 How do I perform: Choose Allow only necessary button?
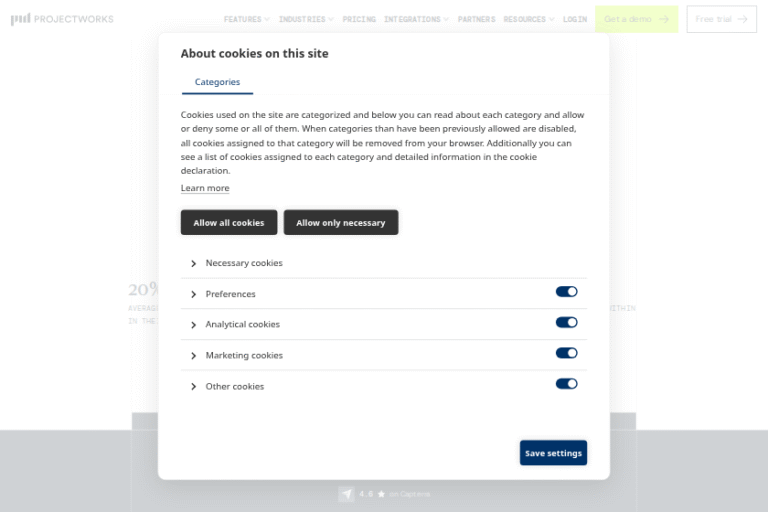pyautogui.click(x=341, y=223)
